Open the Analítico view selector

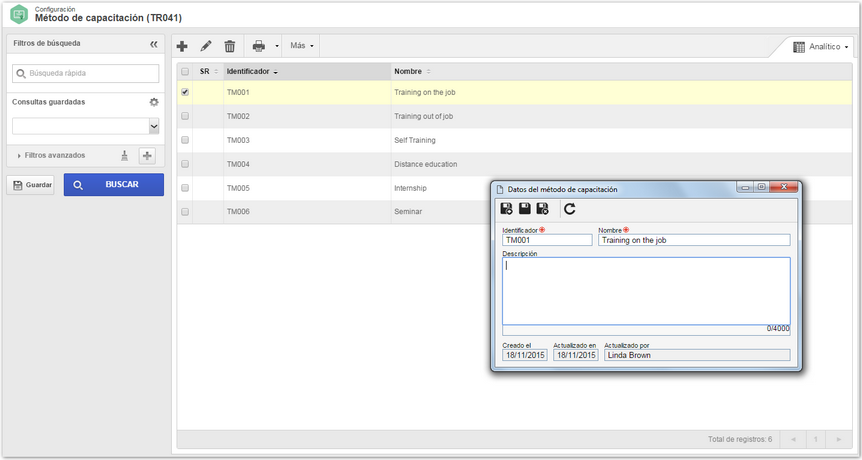click(820, 47)
